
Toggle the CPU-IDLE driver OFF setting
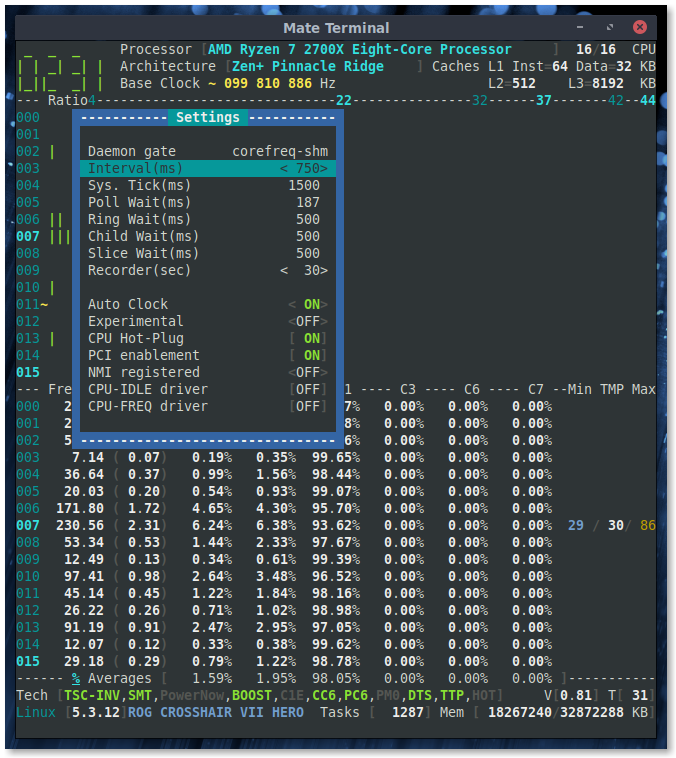point(208,389)
